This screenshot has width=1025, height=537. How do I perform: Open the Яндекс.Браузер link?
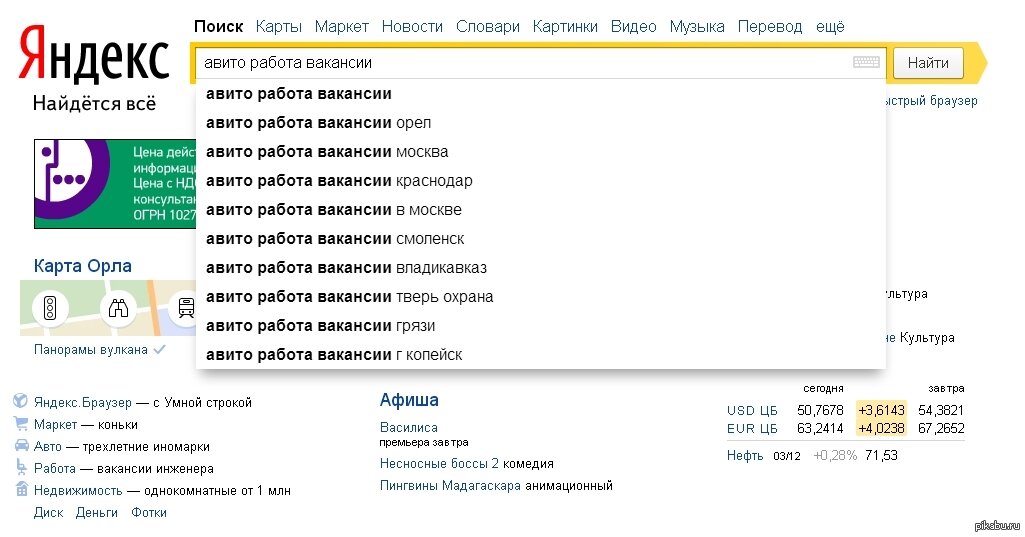tap(83, 403)
